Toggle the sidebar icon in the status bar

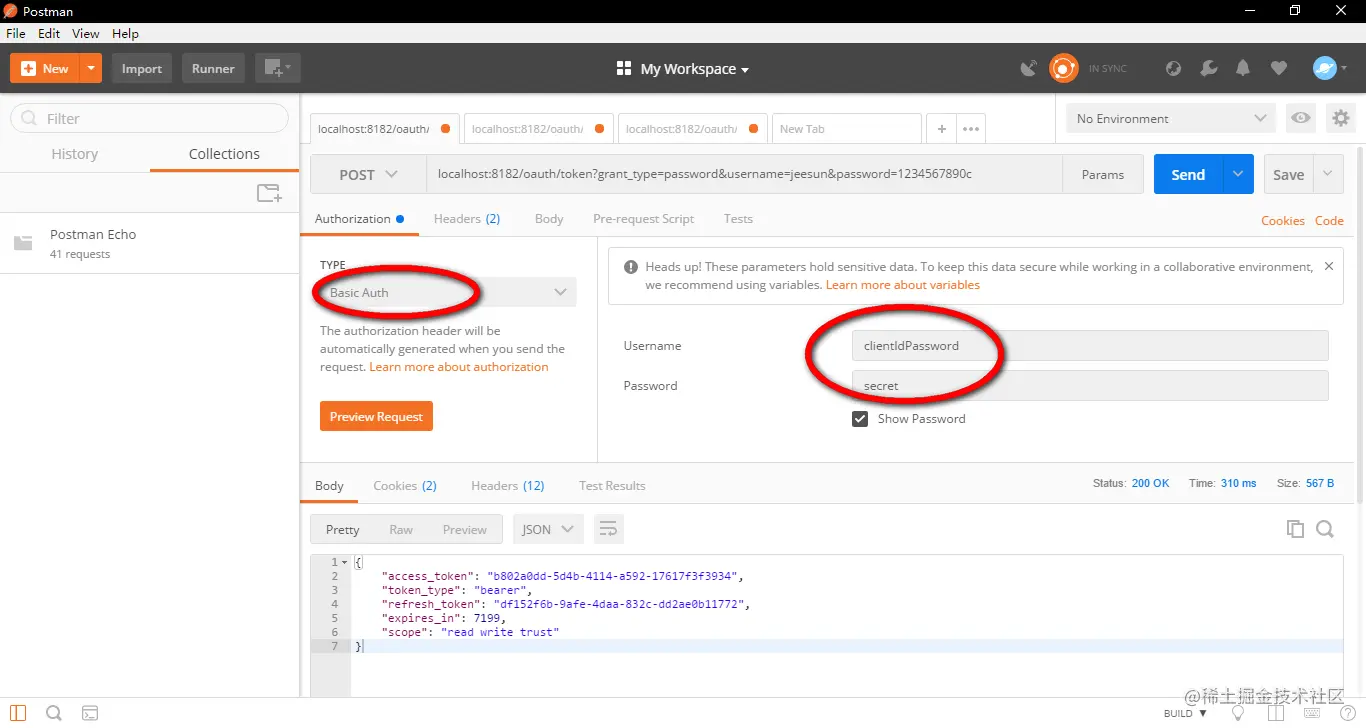[x=18, y=713]
